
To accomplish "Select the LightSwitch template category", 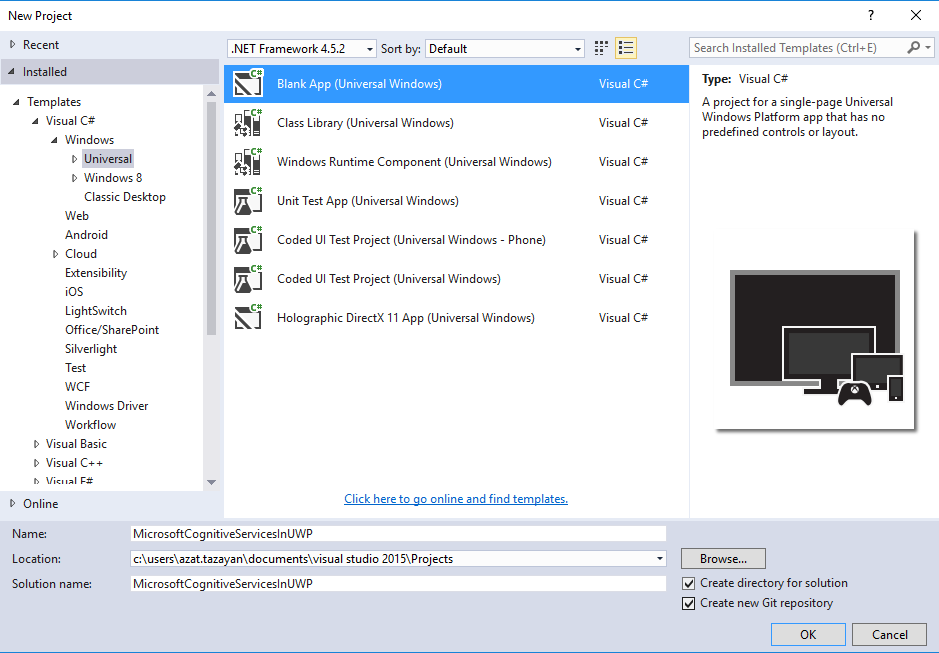I will pyautogui.click(x=96, y=311).
